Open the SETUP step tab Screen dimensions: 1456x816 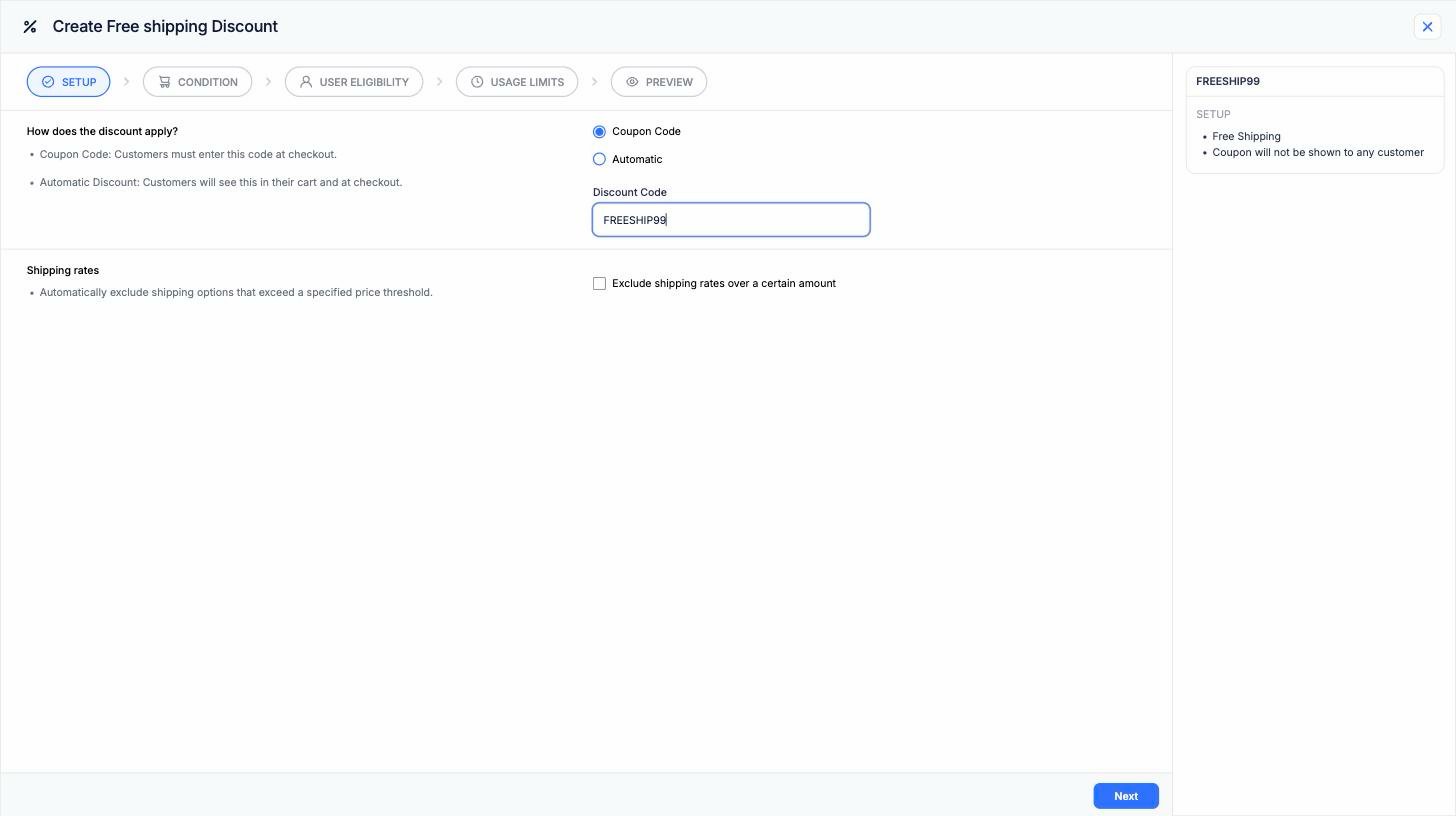coord(68,82)
